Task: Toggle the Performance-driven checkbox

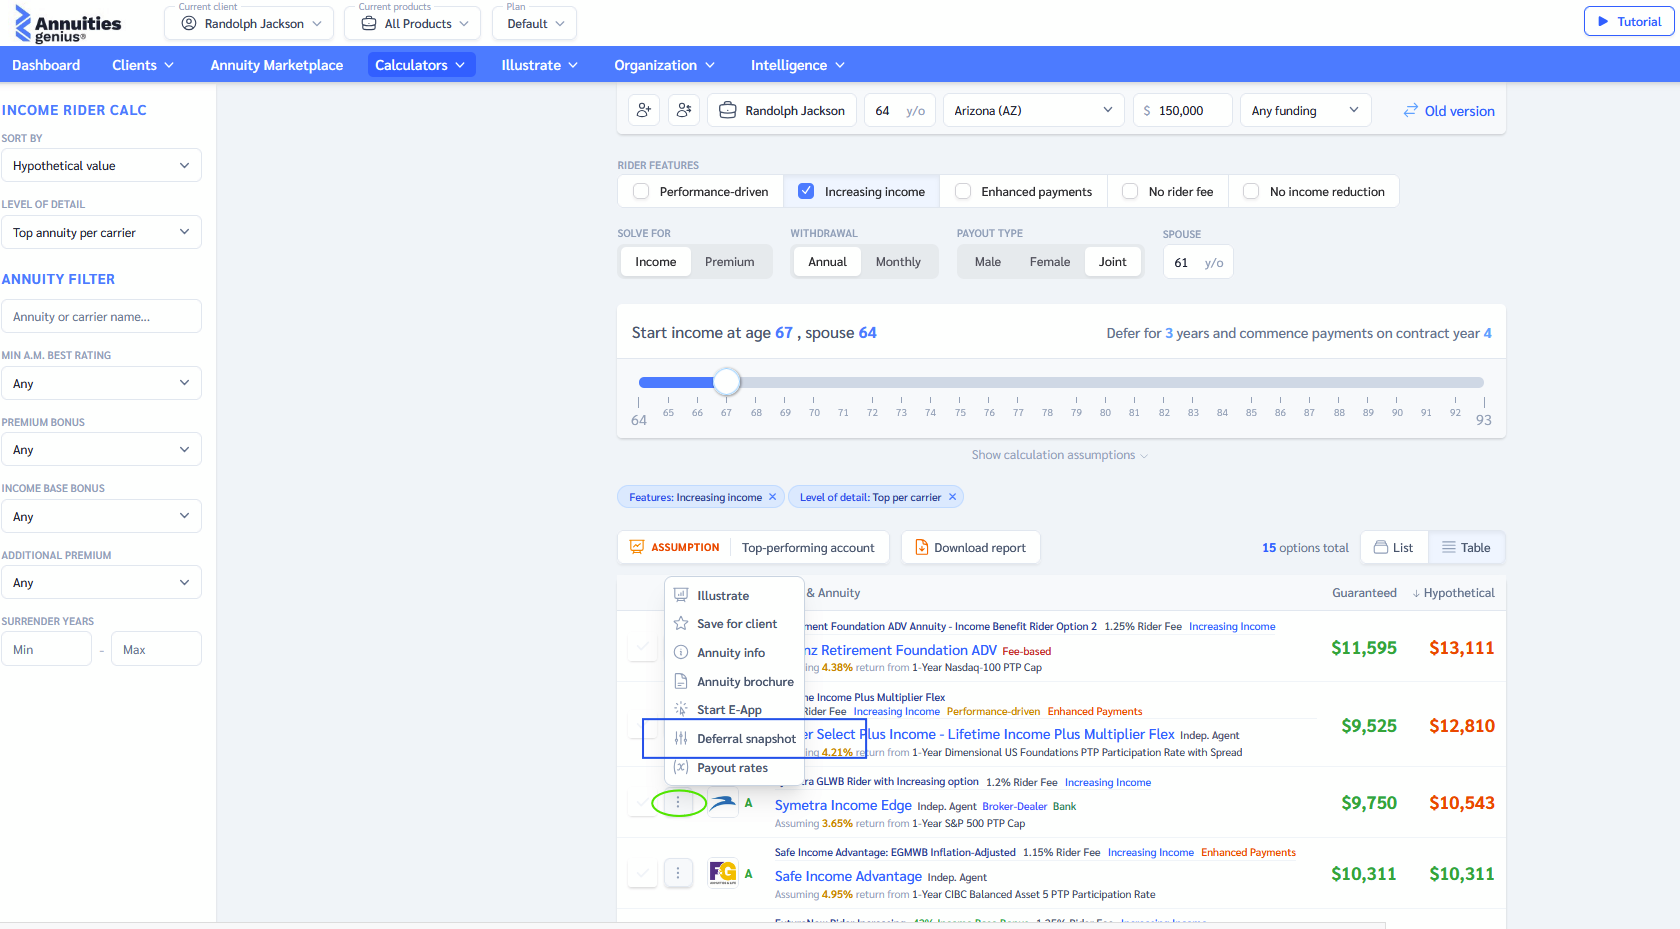Action: point(641,191)
